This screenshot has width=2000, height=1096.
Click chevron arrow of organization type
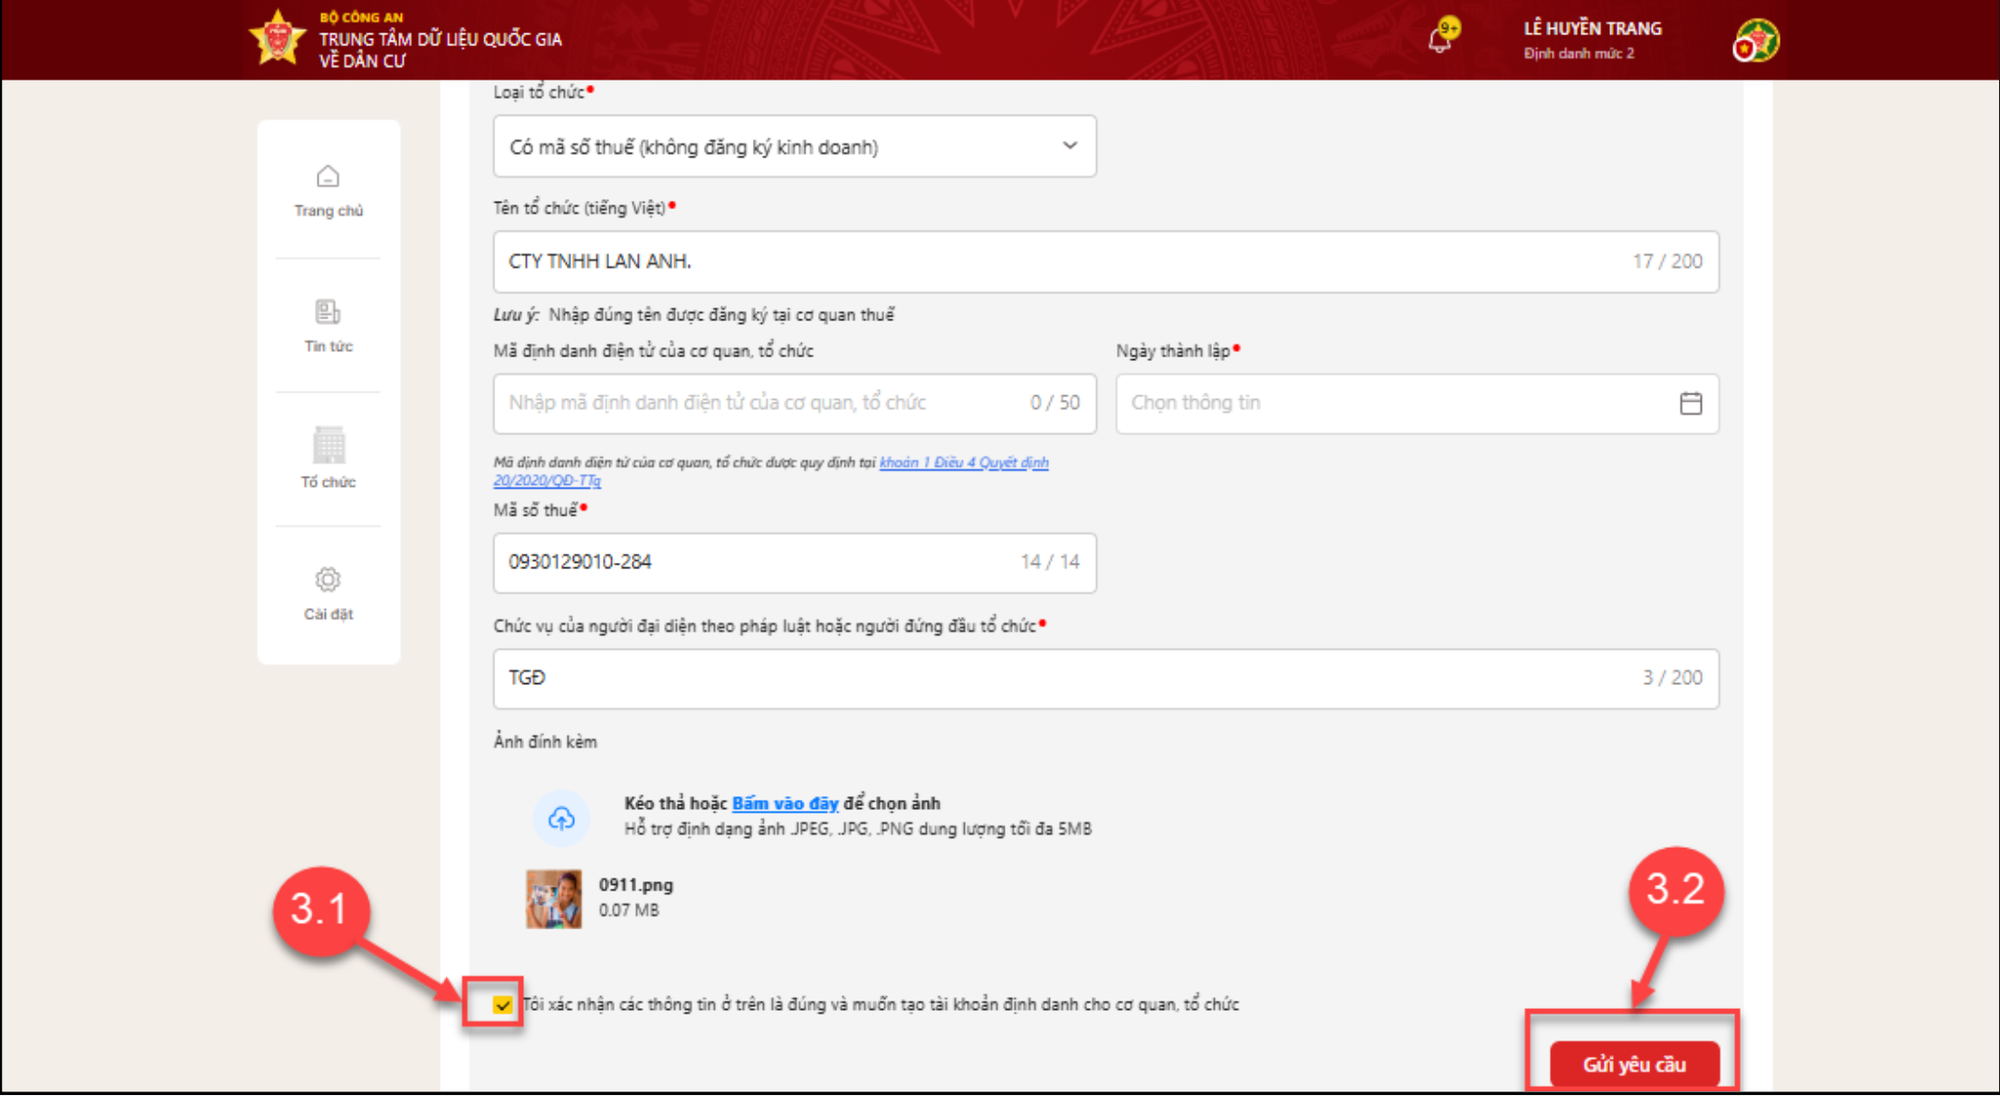point(1069,146)
